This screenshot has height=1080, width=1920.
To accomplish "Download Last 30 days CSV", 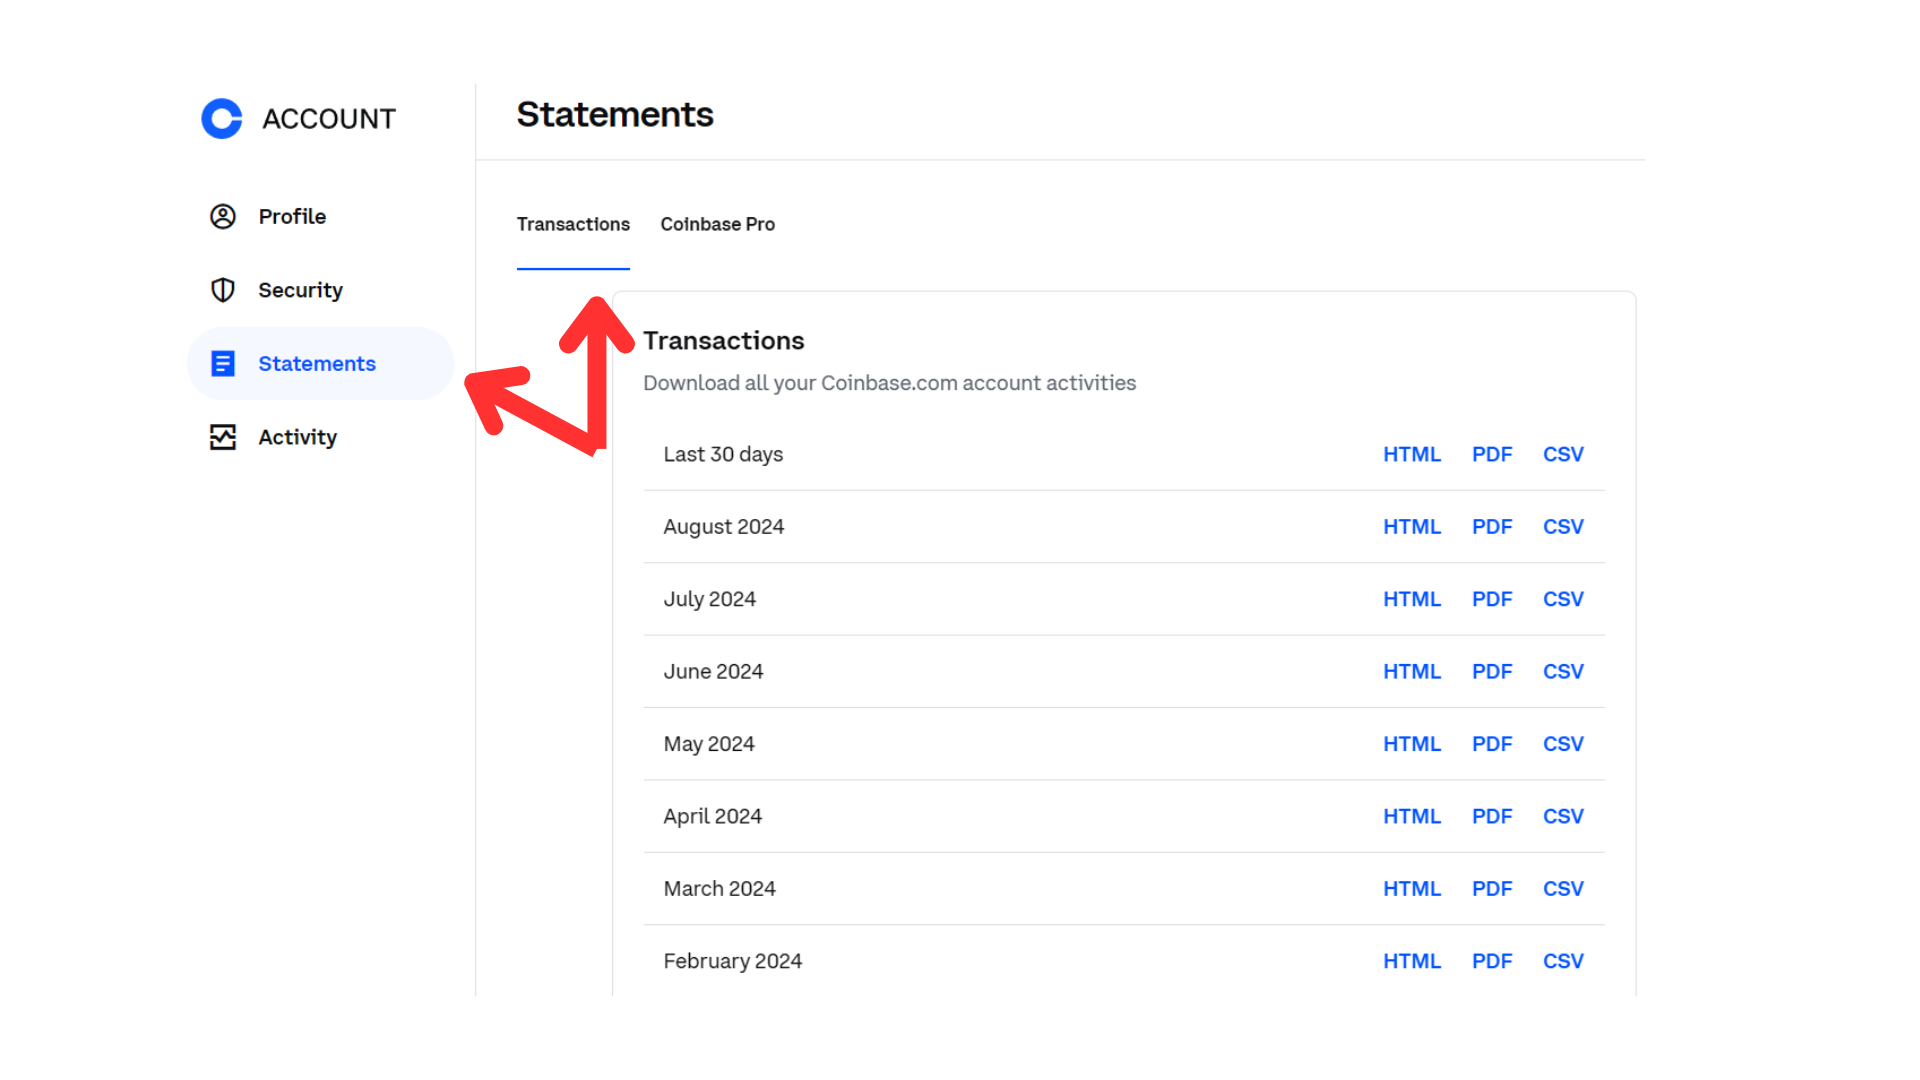I will [x=1562, y=454].
